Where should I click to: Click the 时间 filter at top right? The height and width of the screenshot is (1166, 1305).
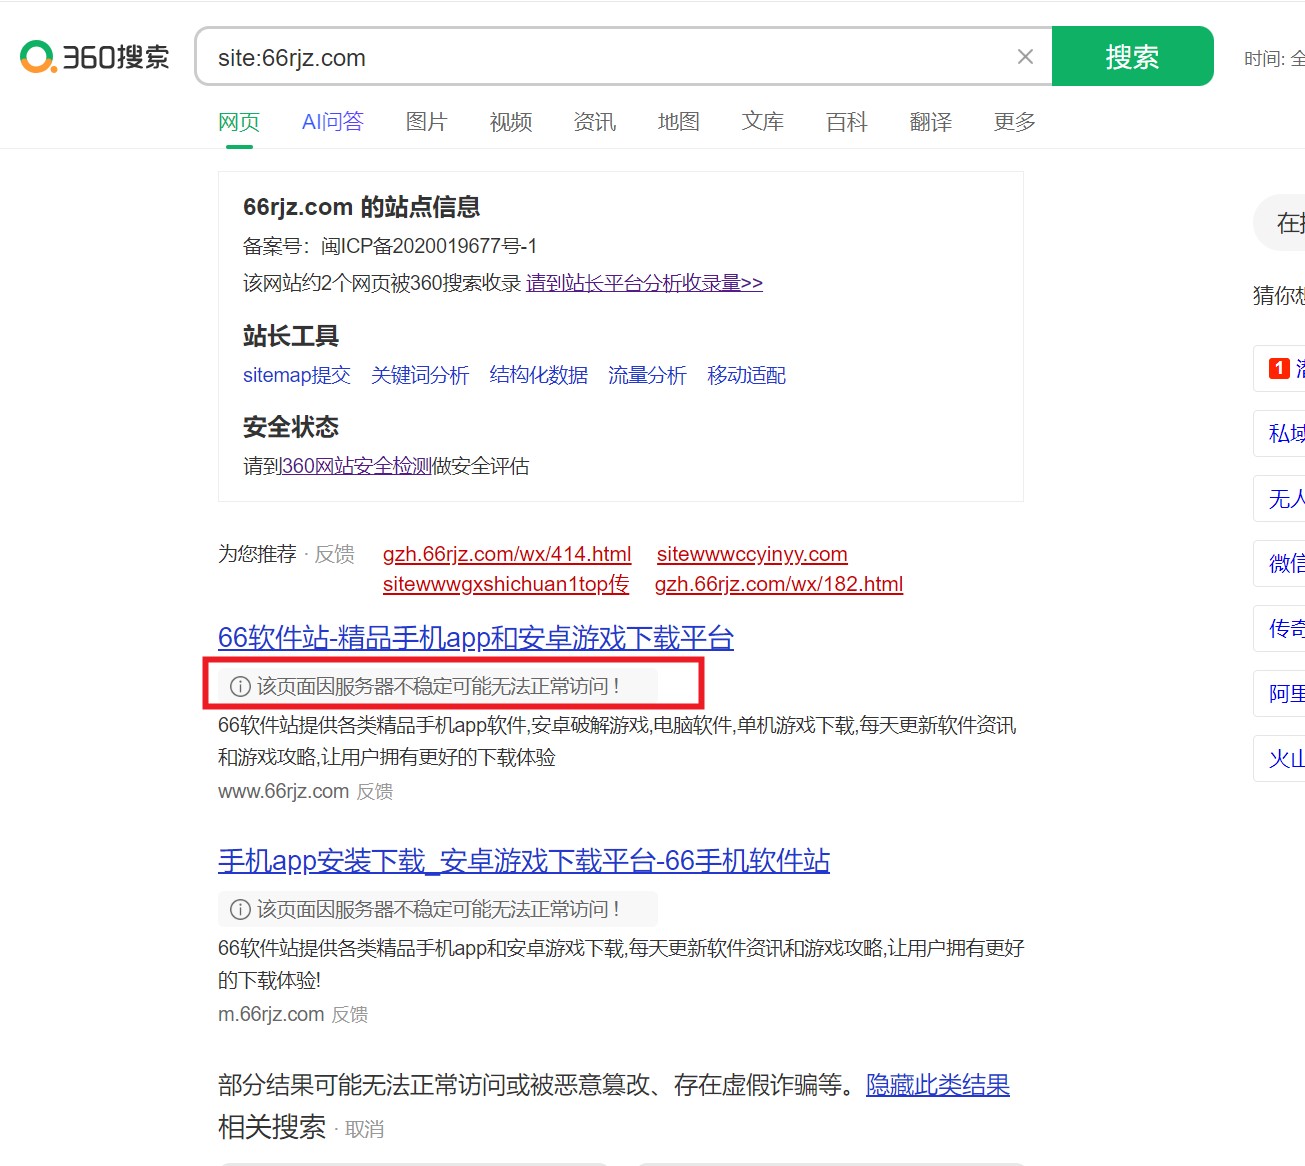1274,59
